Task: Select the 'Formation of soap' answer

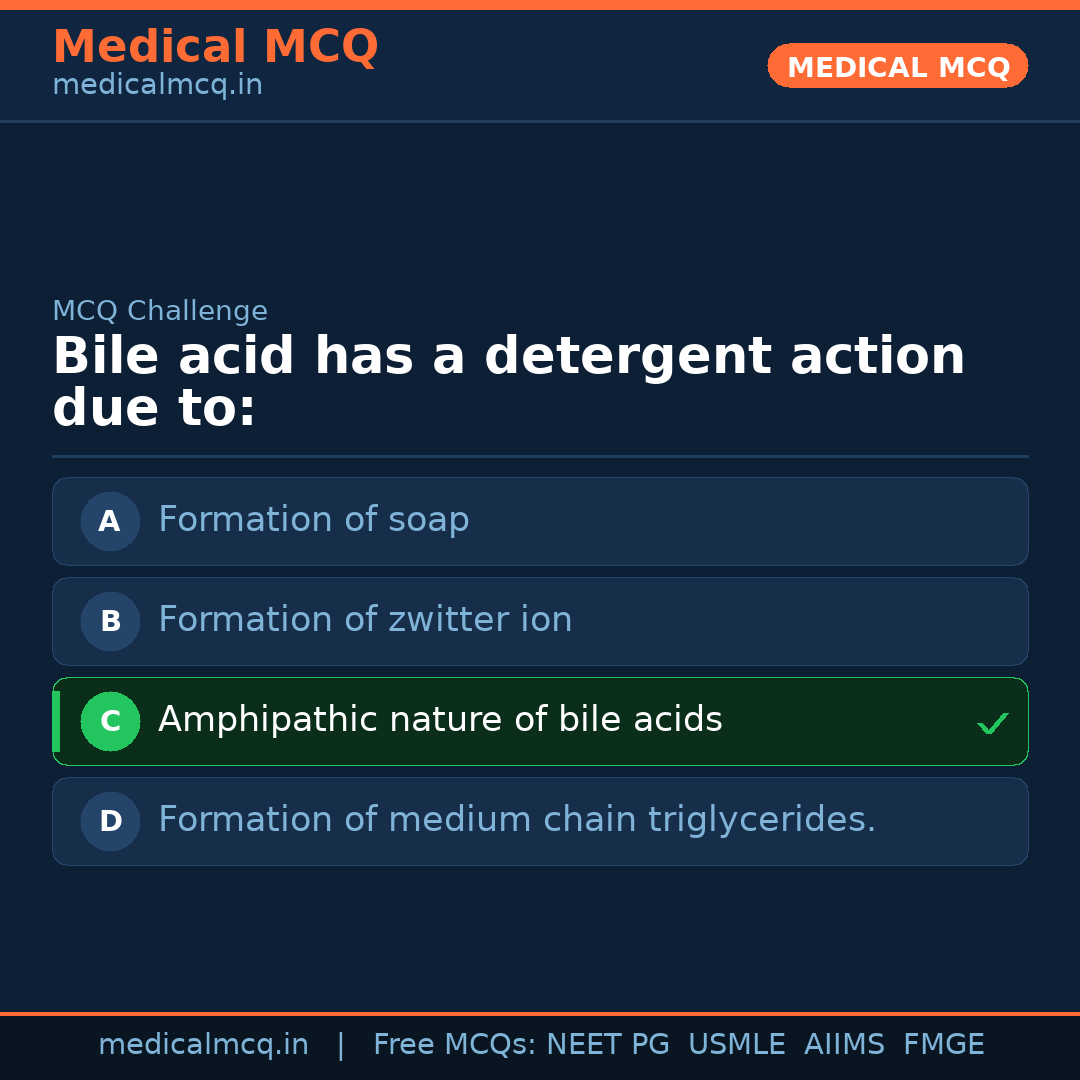Action: pyautogui.click(x=313, y=520)
